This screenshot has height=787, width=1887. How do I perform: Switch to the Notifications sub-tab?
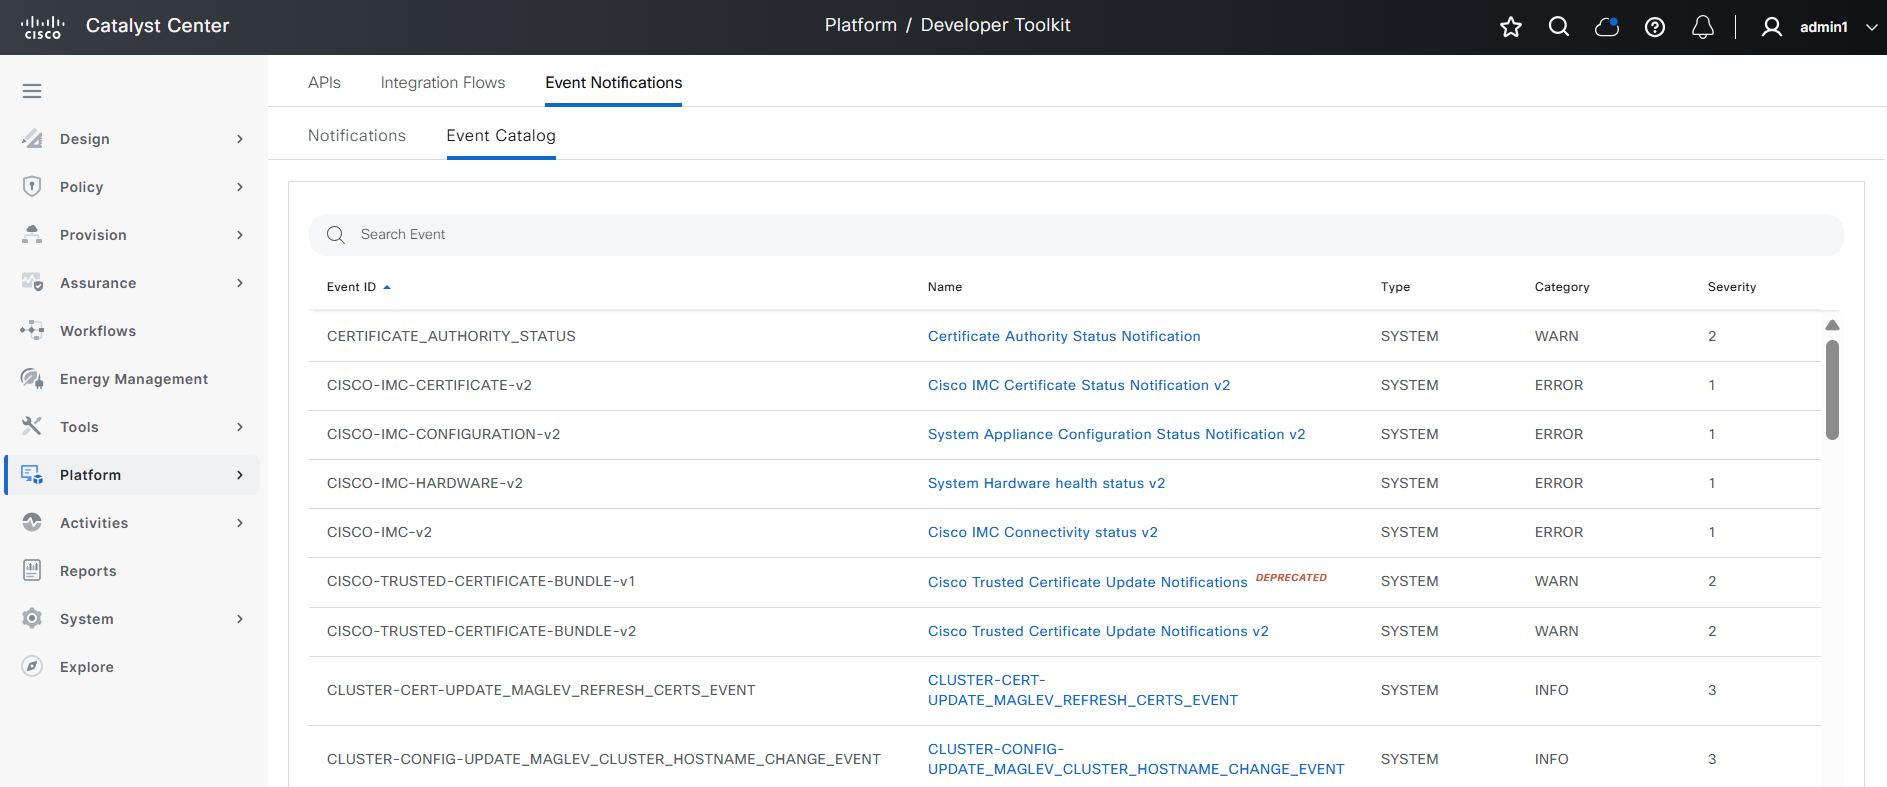coord(356,136)
